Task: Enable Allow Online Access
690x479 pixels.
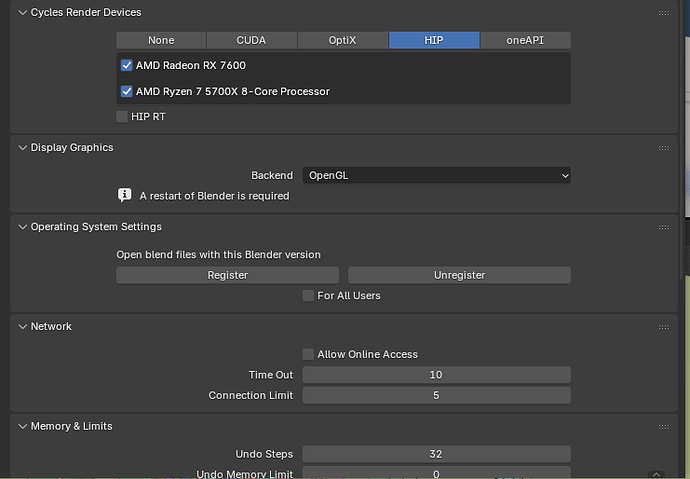Action: click(309, 354)
